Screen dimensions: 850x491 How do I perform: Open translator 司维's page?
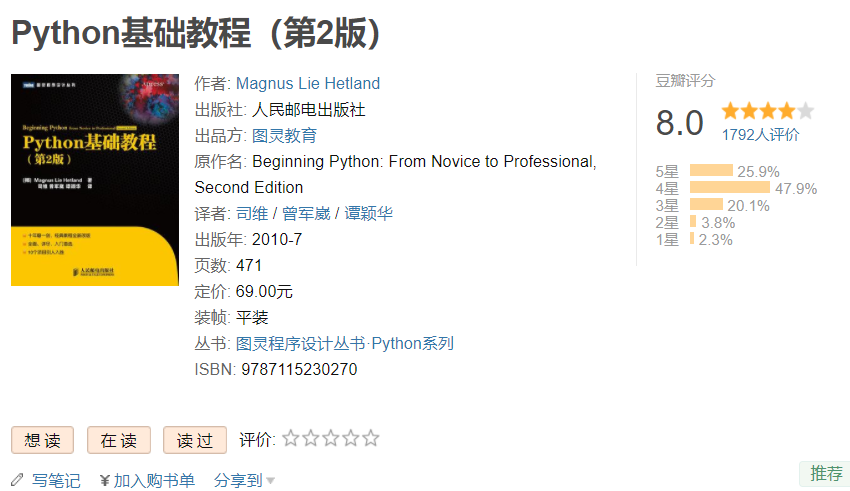click(251, 214)
